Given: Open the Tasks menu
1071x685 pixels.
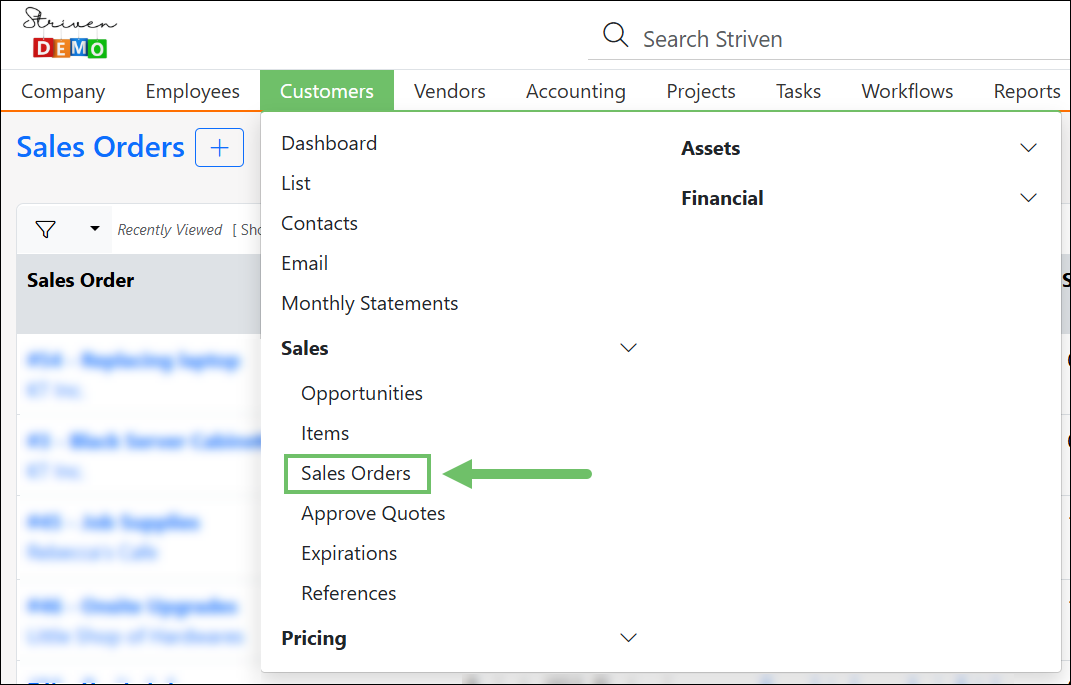Looking at the screenshot, I should pos(798,91).
